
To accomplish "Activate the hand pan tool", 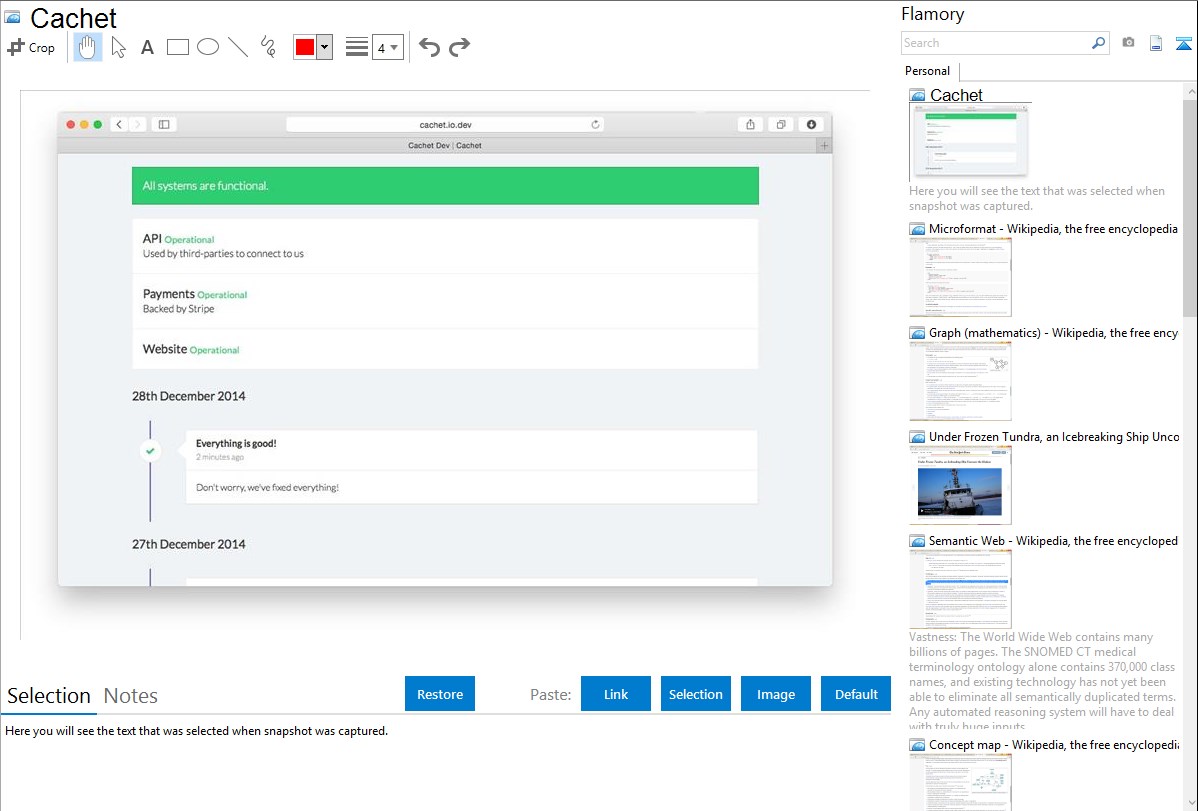I will tap(87, 47).
